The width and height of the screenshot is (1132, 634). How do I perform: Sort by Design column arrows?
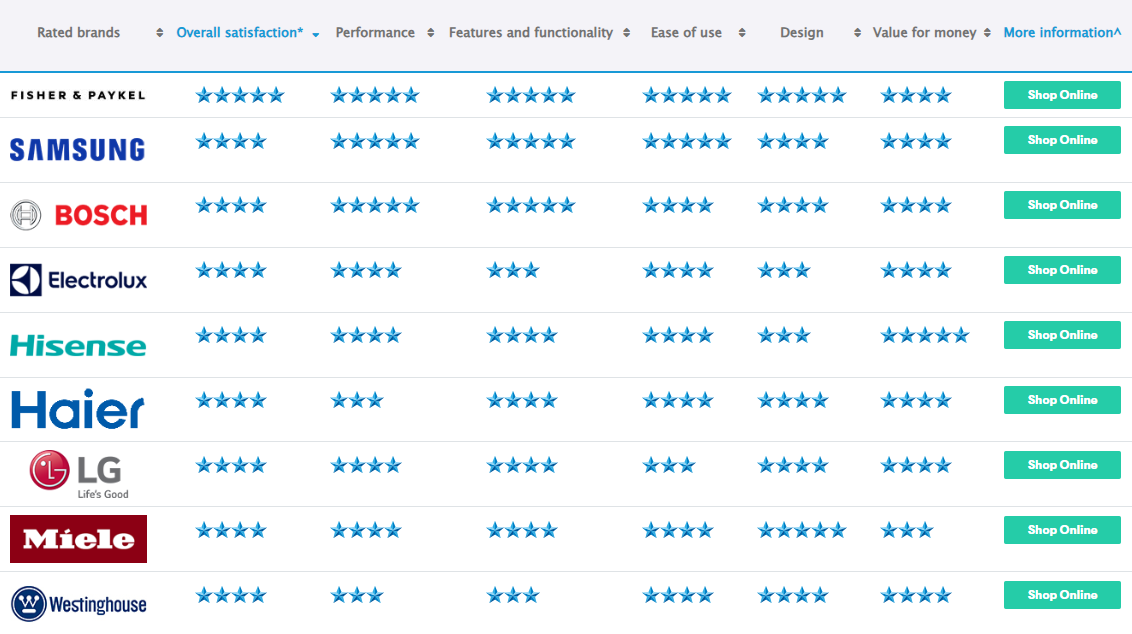pyautogui.click(x=858, y=32)
